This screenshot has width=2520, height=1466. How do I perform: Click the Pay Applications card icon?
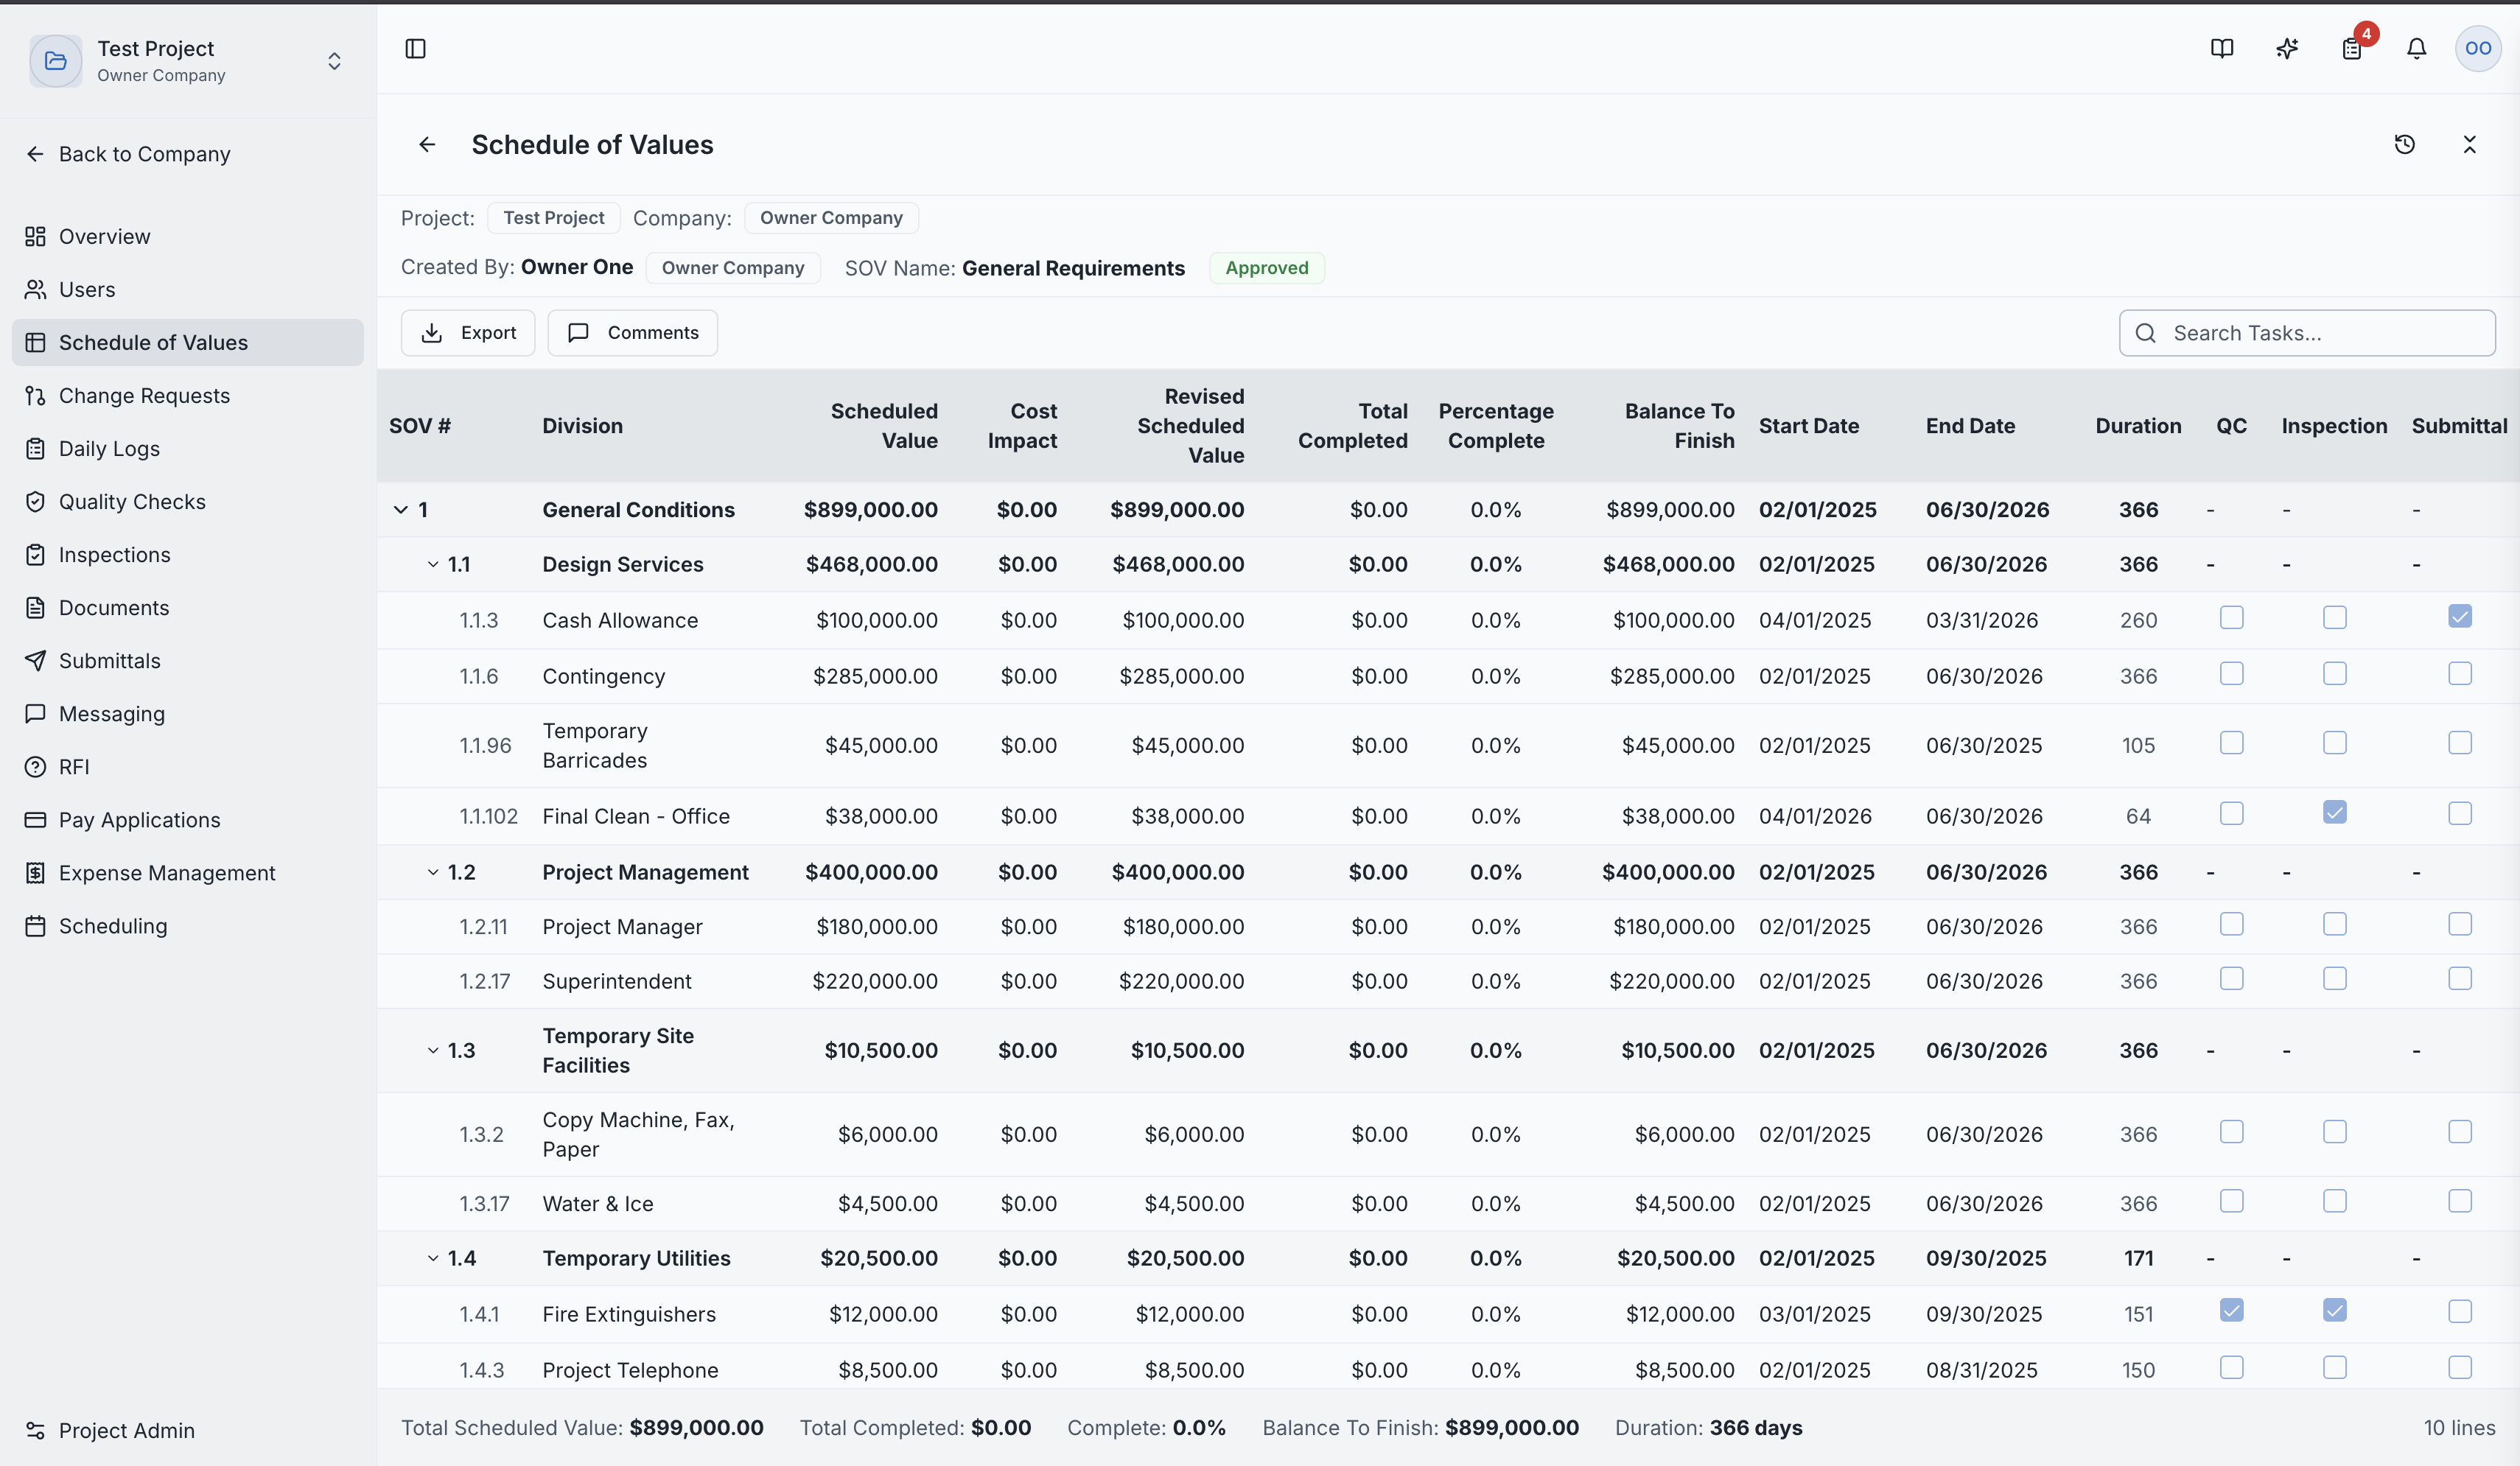coord(35,820)
